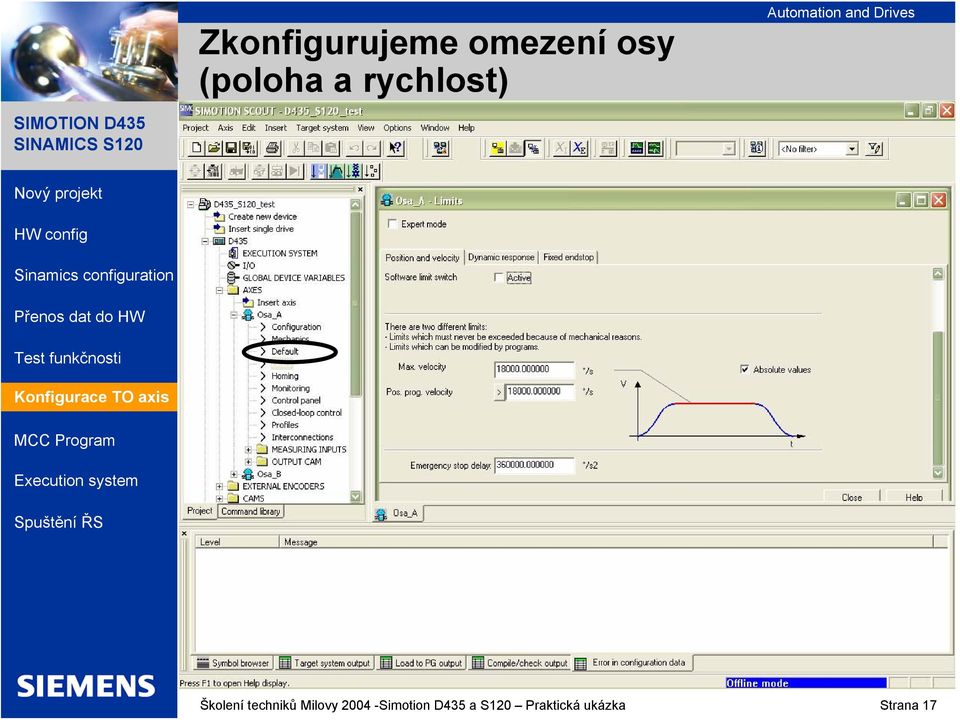Enable the Expert mode checkbox
The image size is (960, 720).
pyautogui.click(x=392, y=224)
